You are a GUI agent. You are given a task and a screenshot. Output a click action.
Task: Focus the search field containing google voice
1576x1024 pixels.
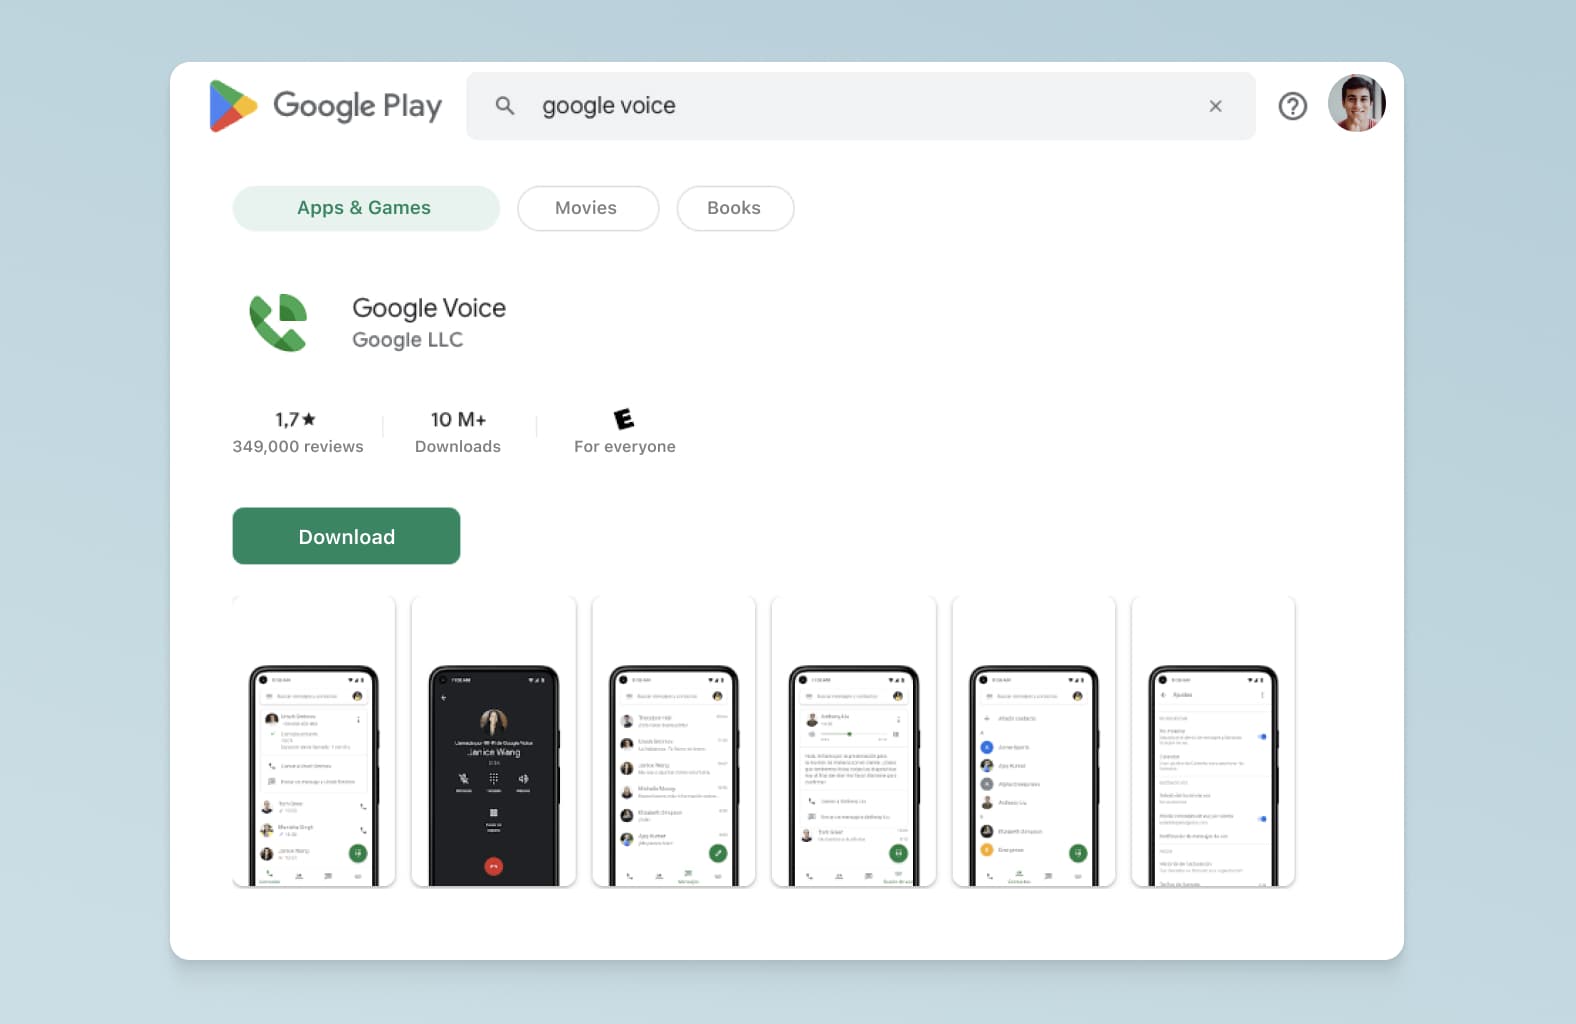(x=860, y=106)
